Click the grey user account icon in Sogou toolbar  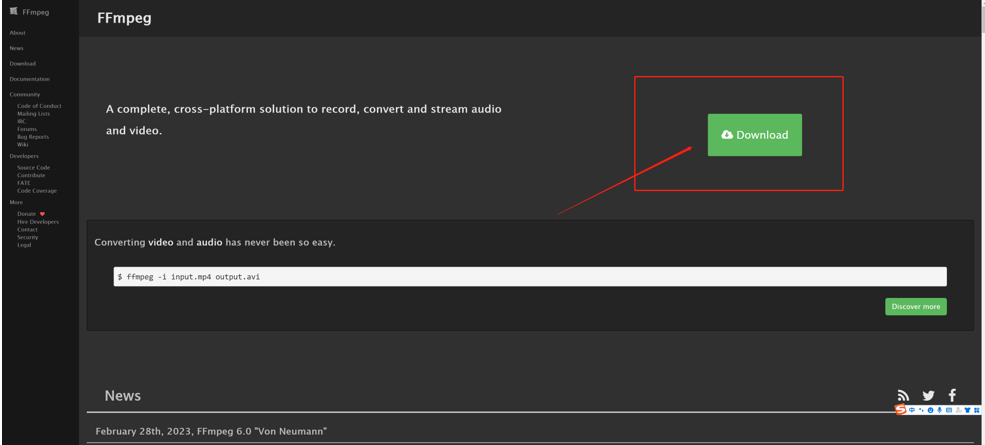958,410
